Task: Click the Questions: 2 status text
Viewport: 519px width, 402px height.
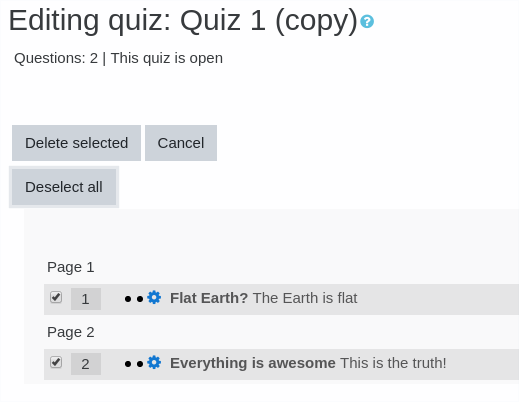Action: (56, 58)
